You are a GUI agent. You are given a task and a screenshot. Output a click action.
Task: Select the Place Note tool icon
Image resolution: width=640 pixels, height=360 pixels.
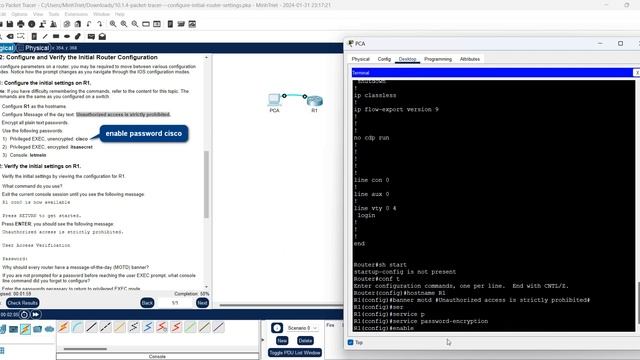(x=34, y=36)
